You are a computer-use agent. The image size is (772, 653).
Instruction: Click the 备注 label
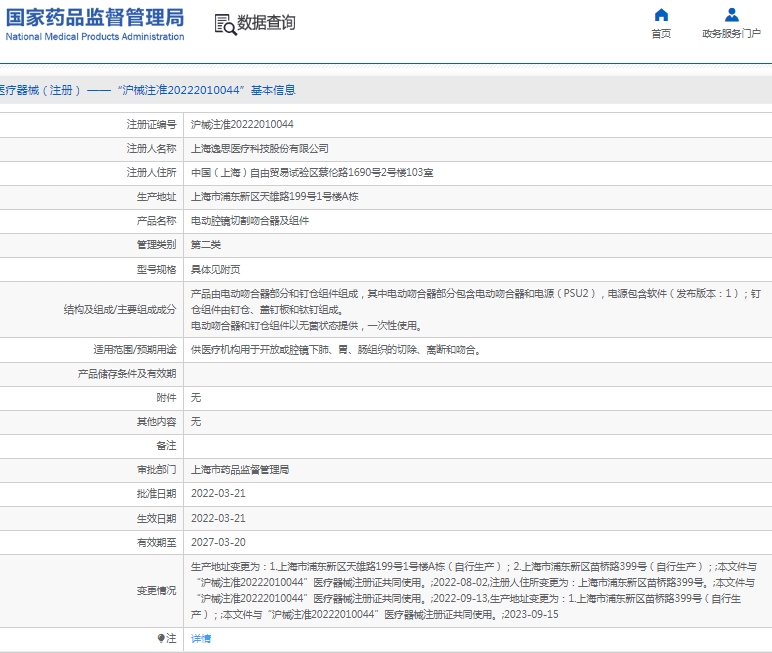point(166,446)
